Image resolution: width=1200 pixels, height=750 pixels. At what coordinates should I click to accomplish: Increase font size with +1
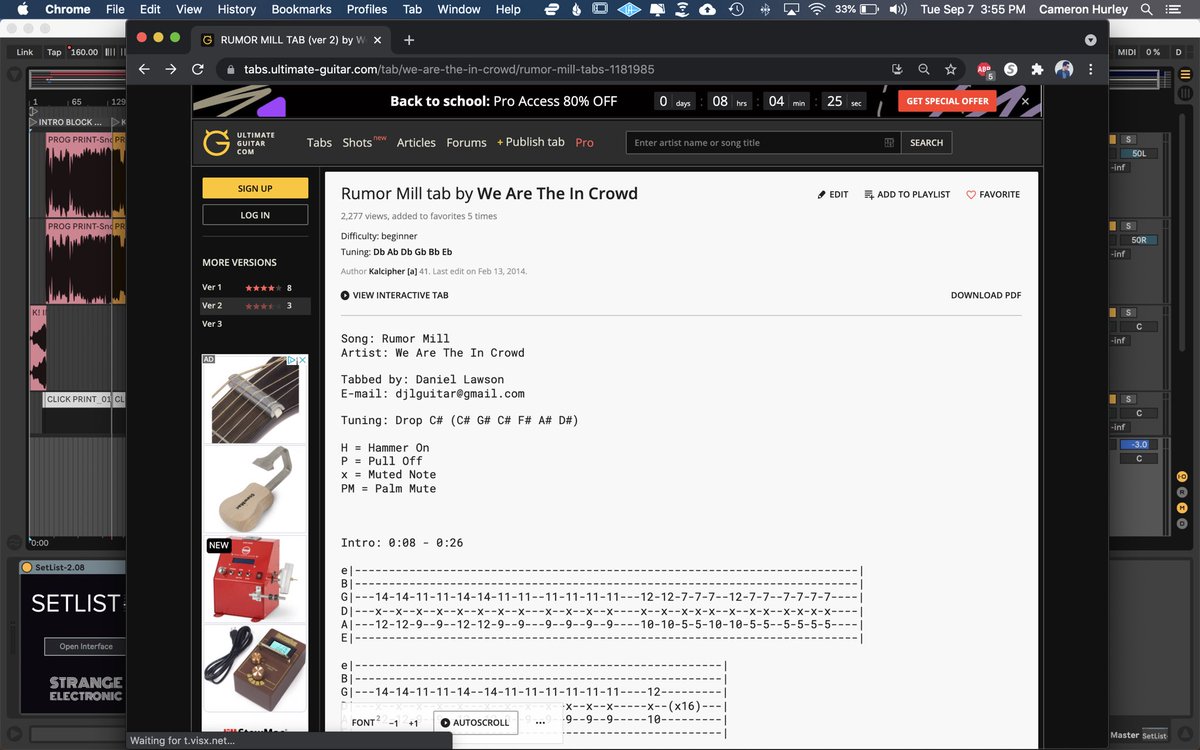pos(413,722)
